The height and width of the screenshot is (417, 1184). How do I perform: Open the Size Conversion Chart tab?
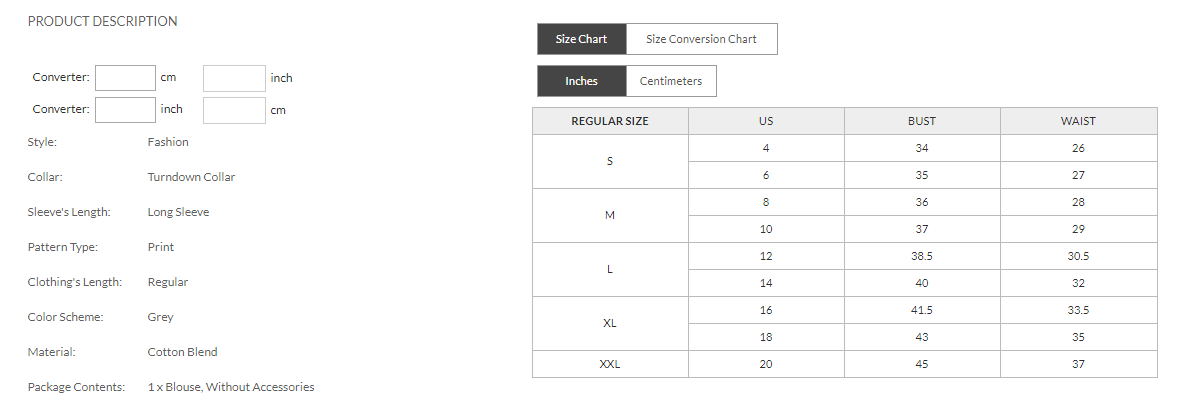(x=701, y=39)
